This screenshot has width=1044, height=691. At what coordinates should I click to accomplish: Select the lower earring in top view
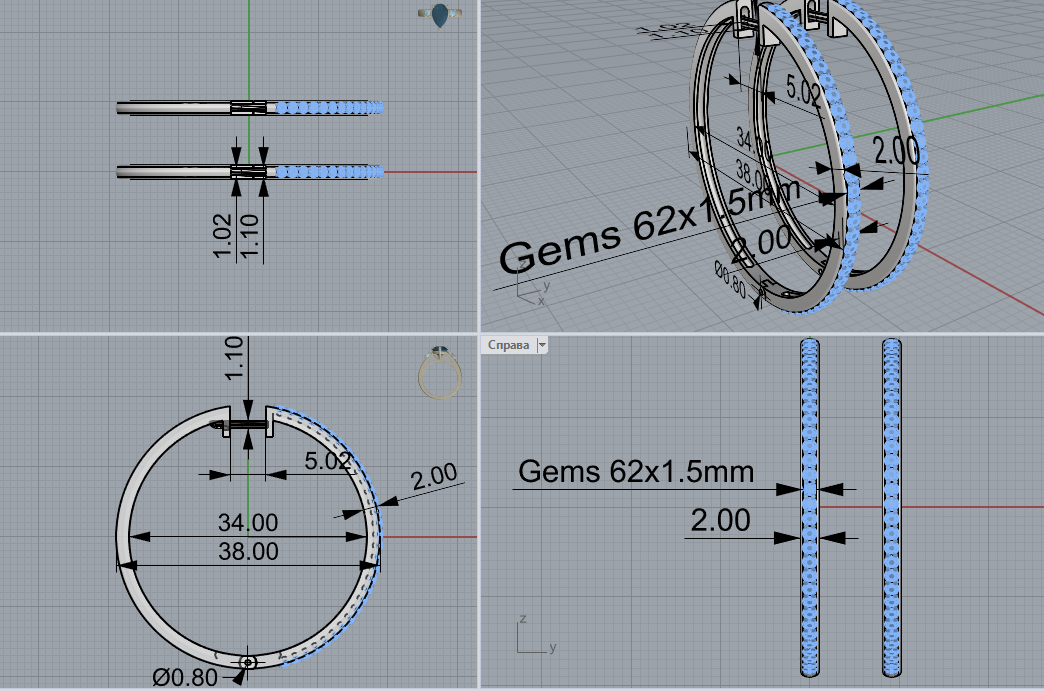coord(250,172)
